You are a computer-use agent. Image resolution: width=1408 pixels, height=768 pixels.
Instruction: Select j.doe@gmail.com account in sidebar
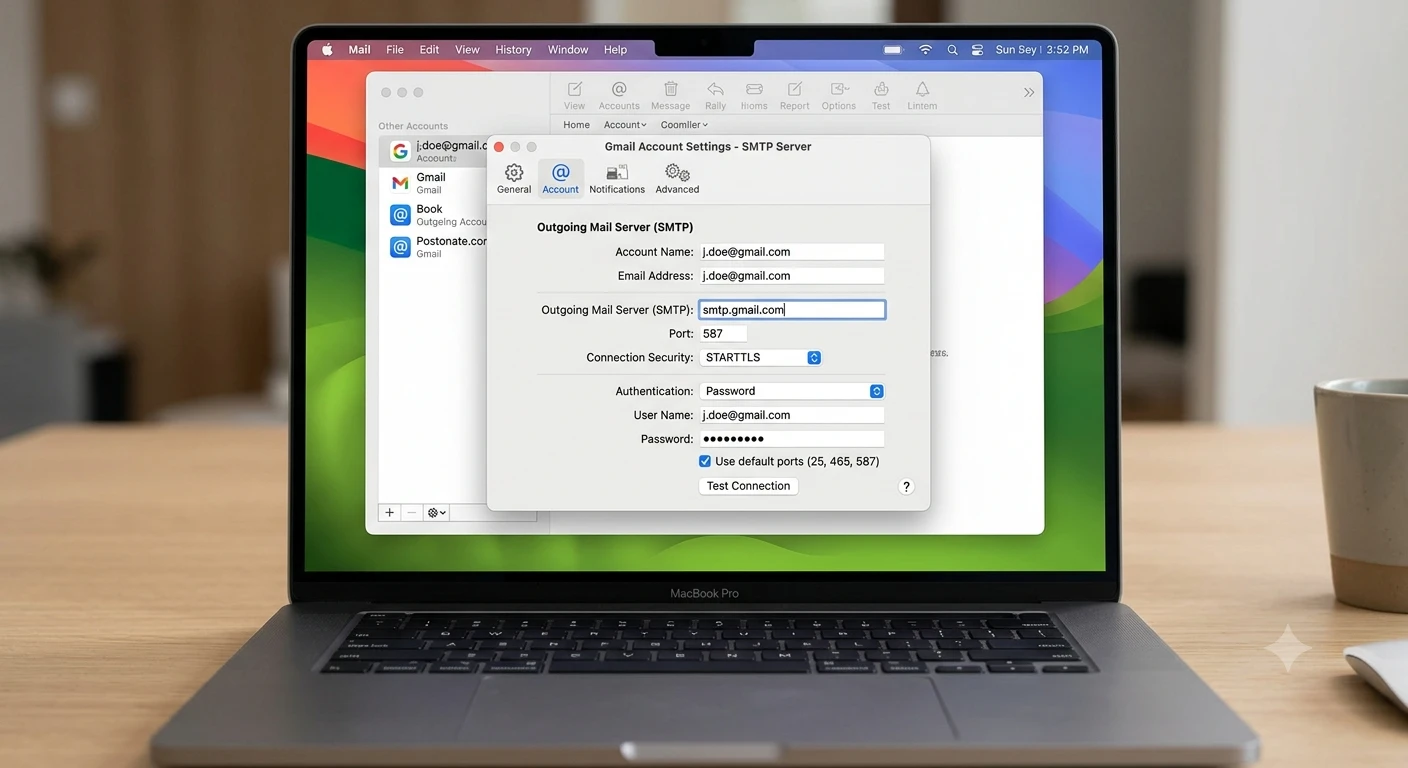tap(435, 151)
